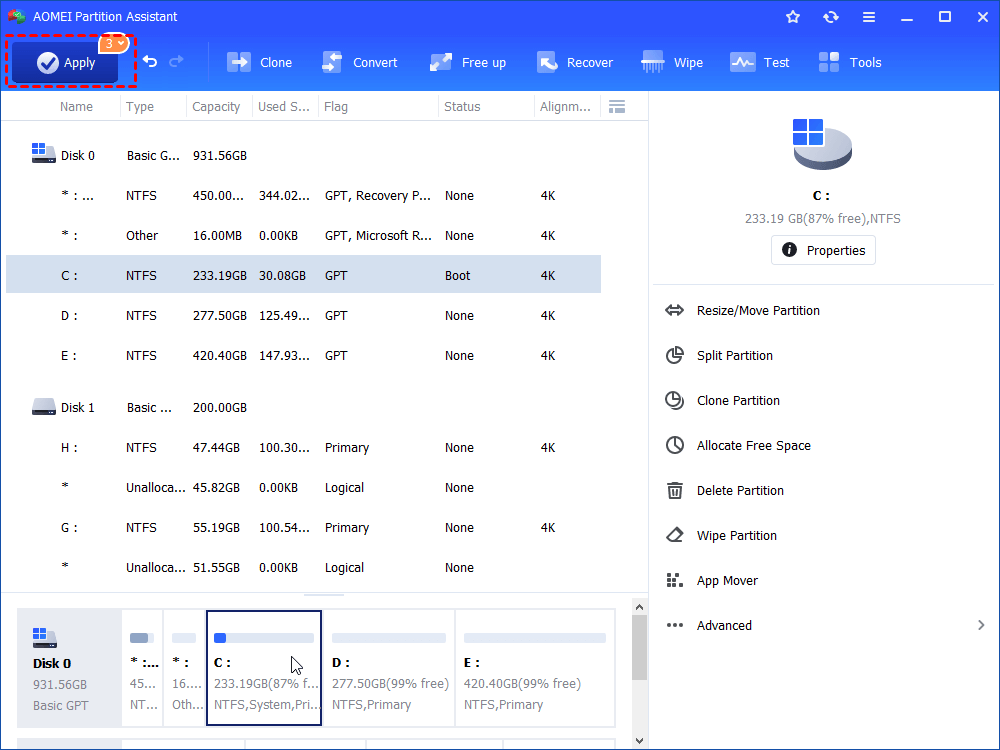Click Clone Partition option
Viewport: 1000px width, 750px height.
[x=739, y=401]
